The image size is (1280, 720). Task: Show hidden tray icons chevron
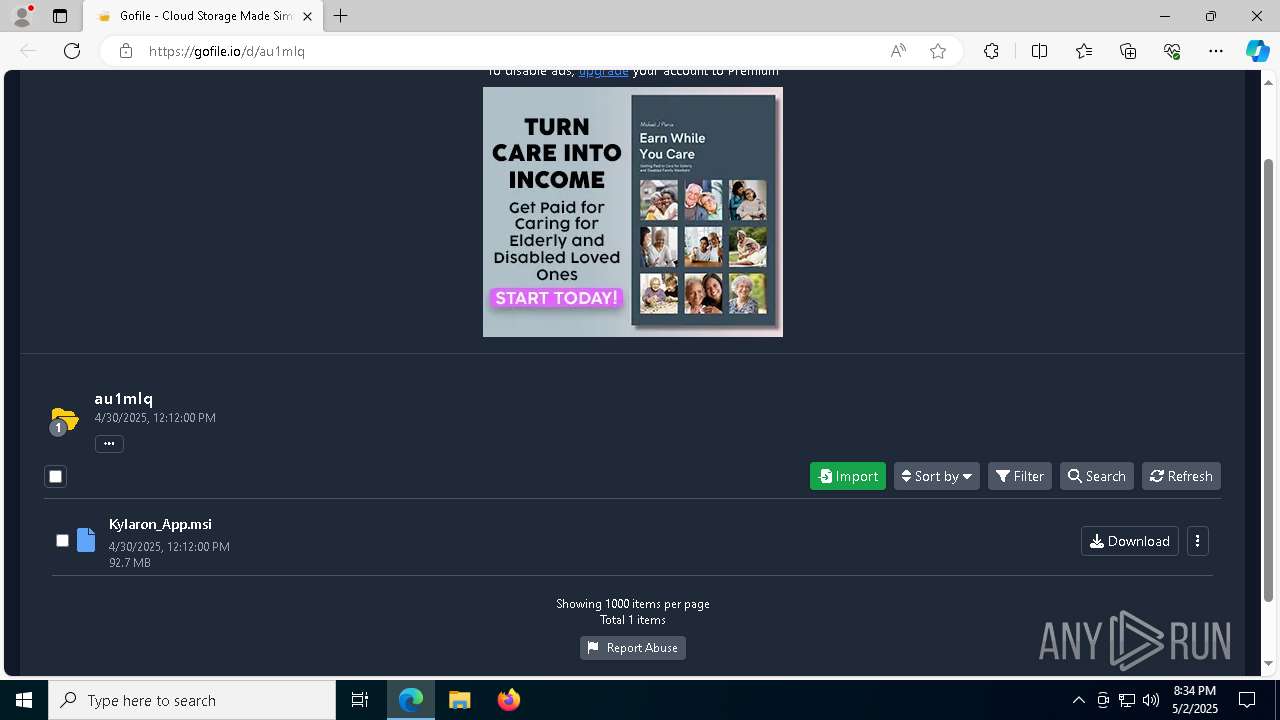point(1078,700)
